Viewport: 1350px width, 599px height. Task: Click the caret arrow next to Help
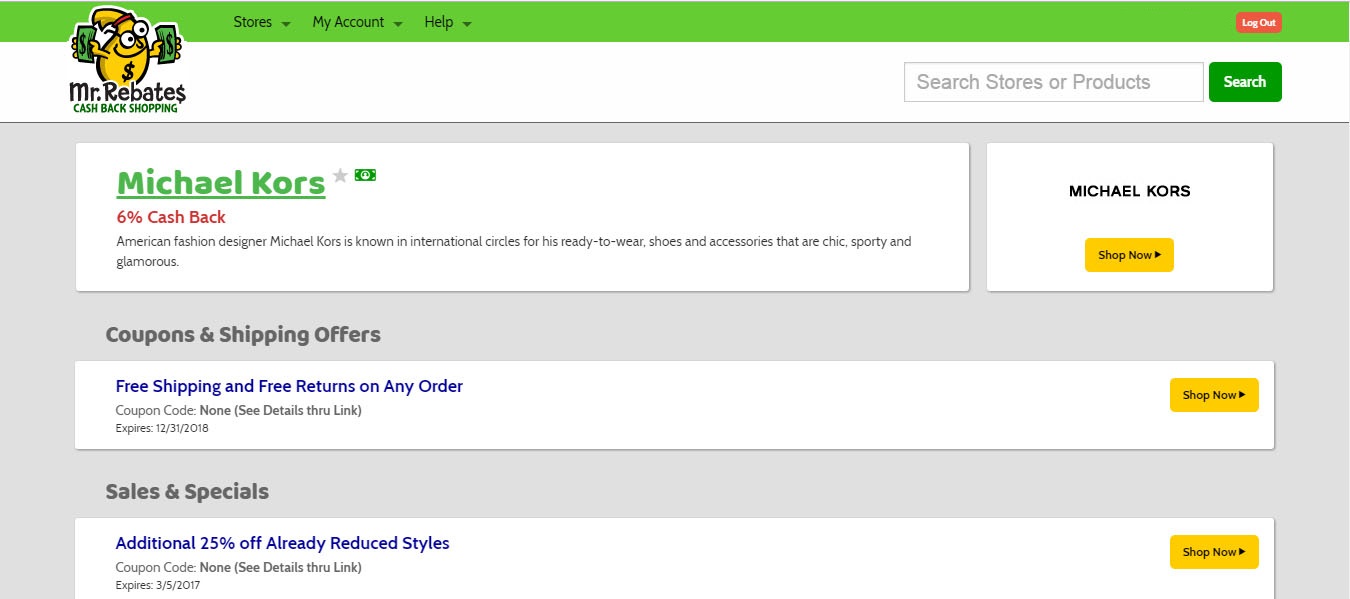[x=467, y=24]
